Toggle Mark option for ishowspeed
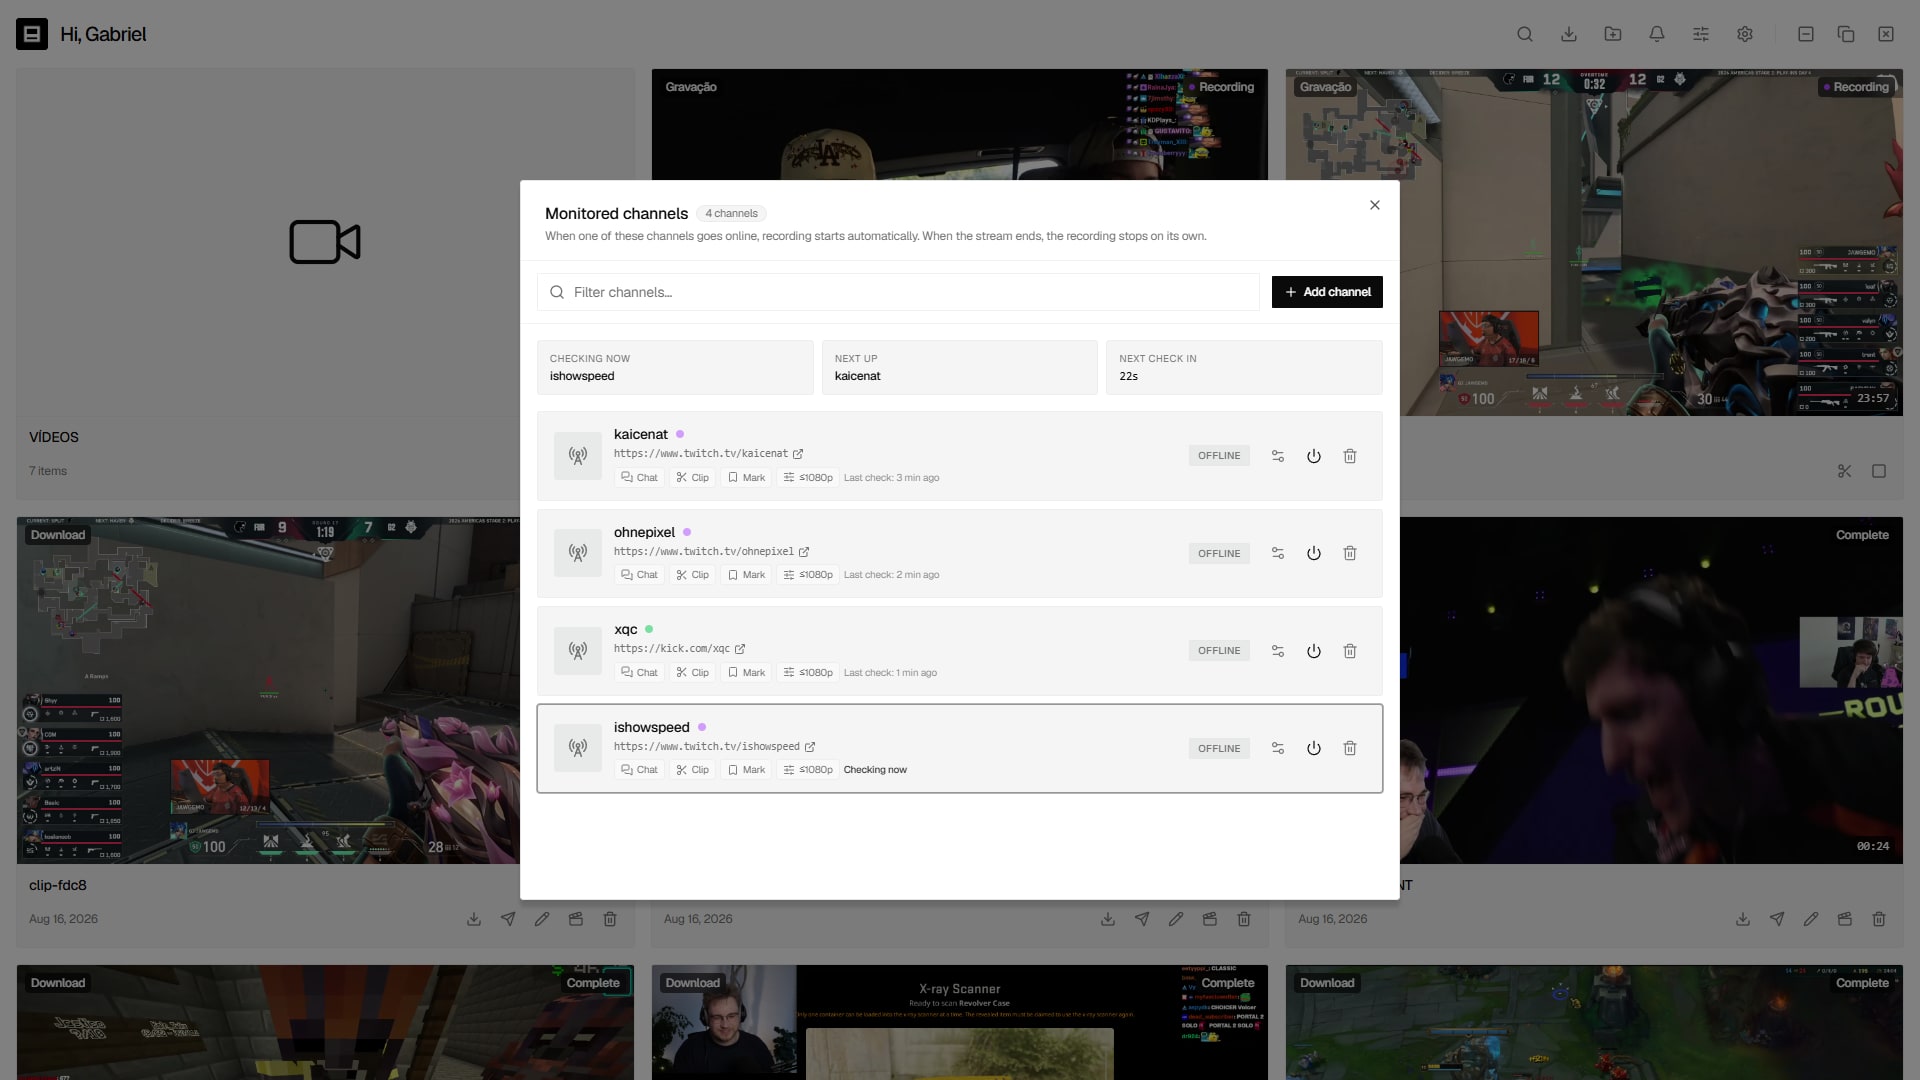The height and width of the screenshot is (1080, 1920). [747, 770]
